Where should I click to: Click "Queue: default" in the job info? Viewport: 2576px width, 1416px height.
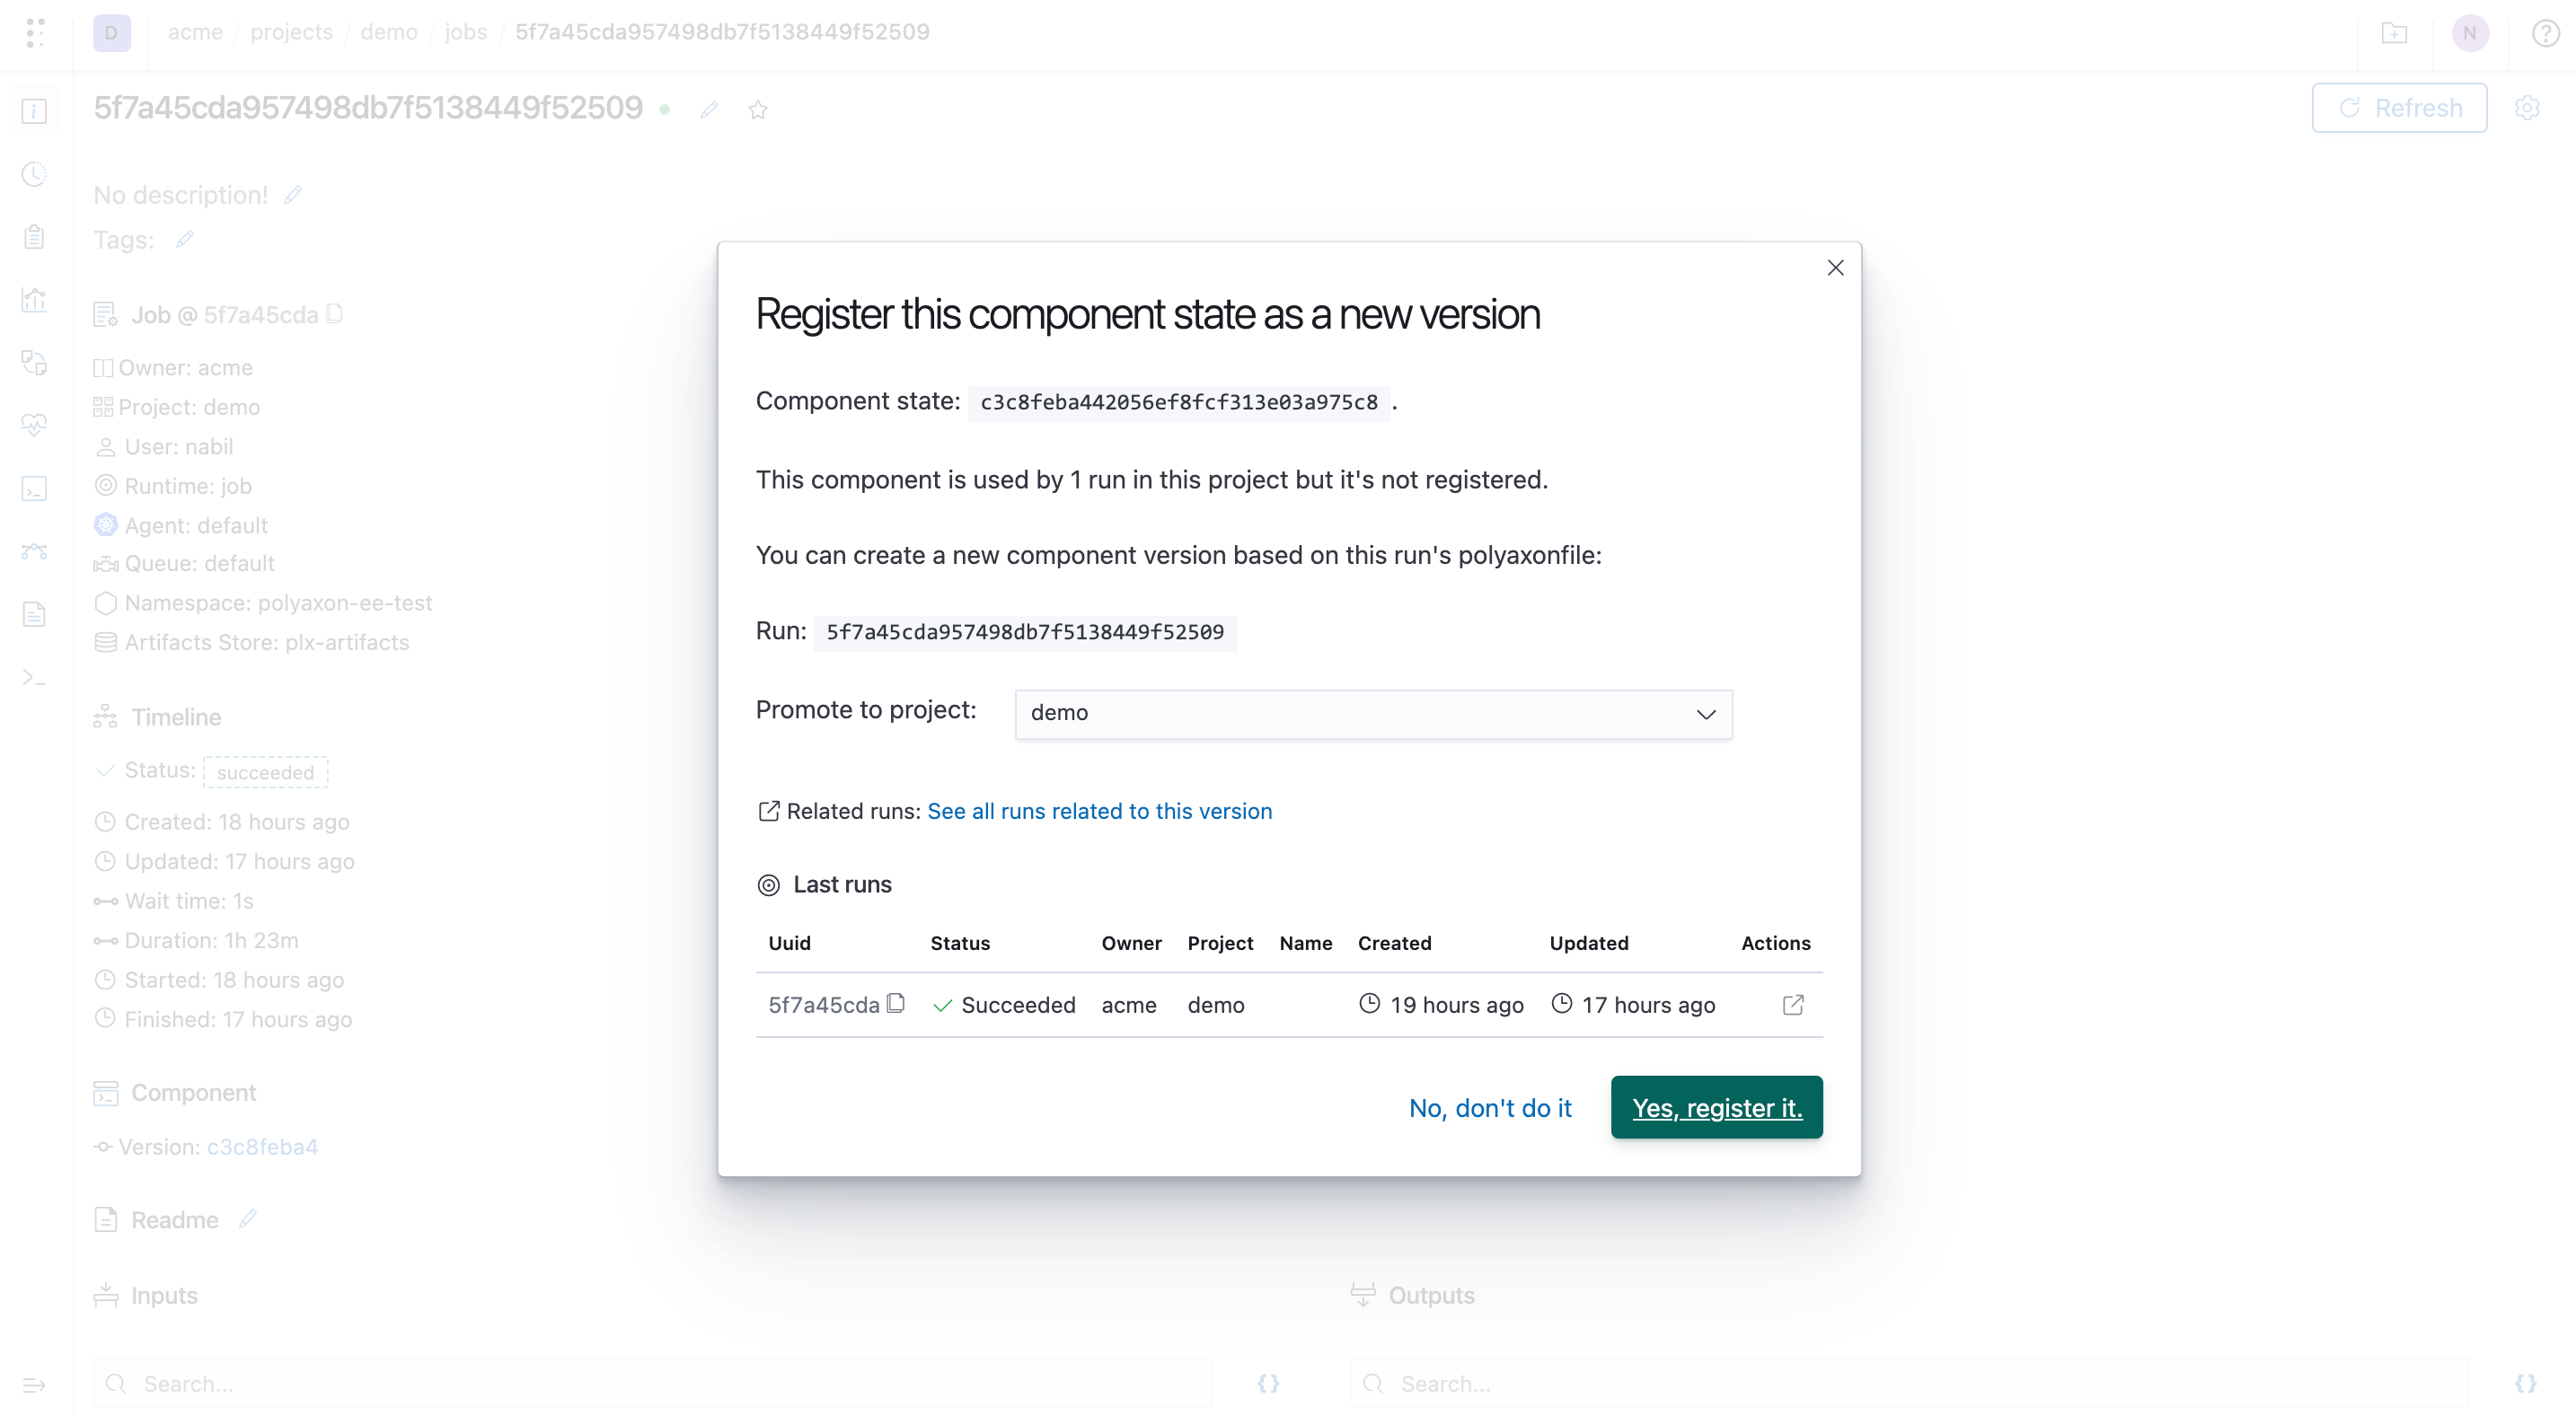[199, 563]
